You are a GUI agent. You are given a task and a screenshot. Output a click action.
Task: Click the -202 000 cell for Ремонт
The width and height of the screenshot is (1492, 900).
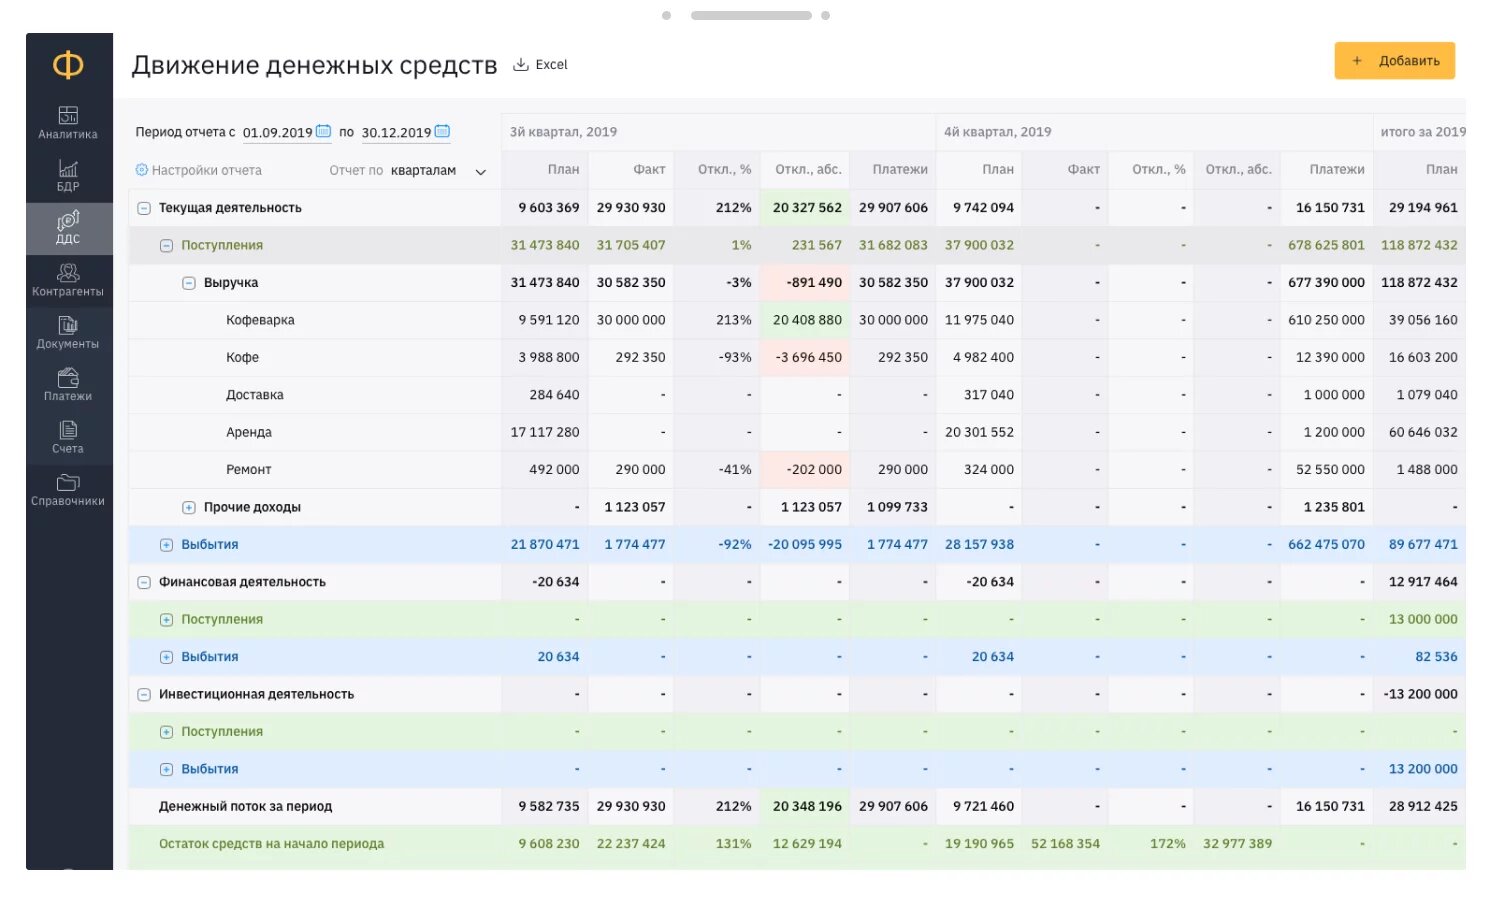[x=805, y=470]
